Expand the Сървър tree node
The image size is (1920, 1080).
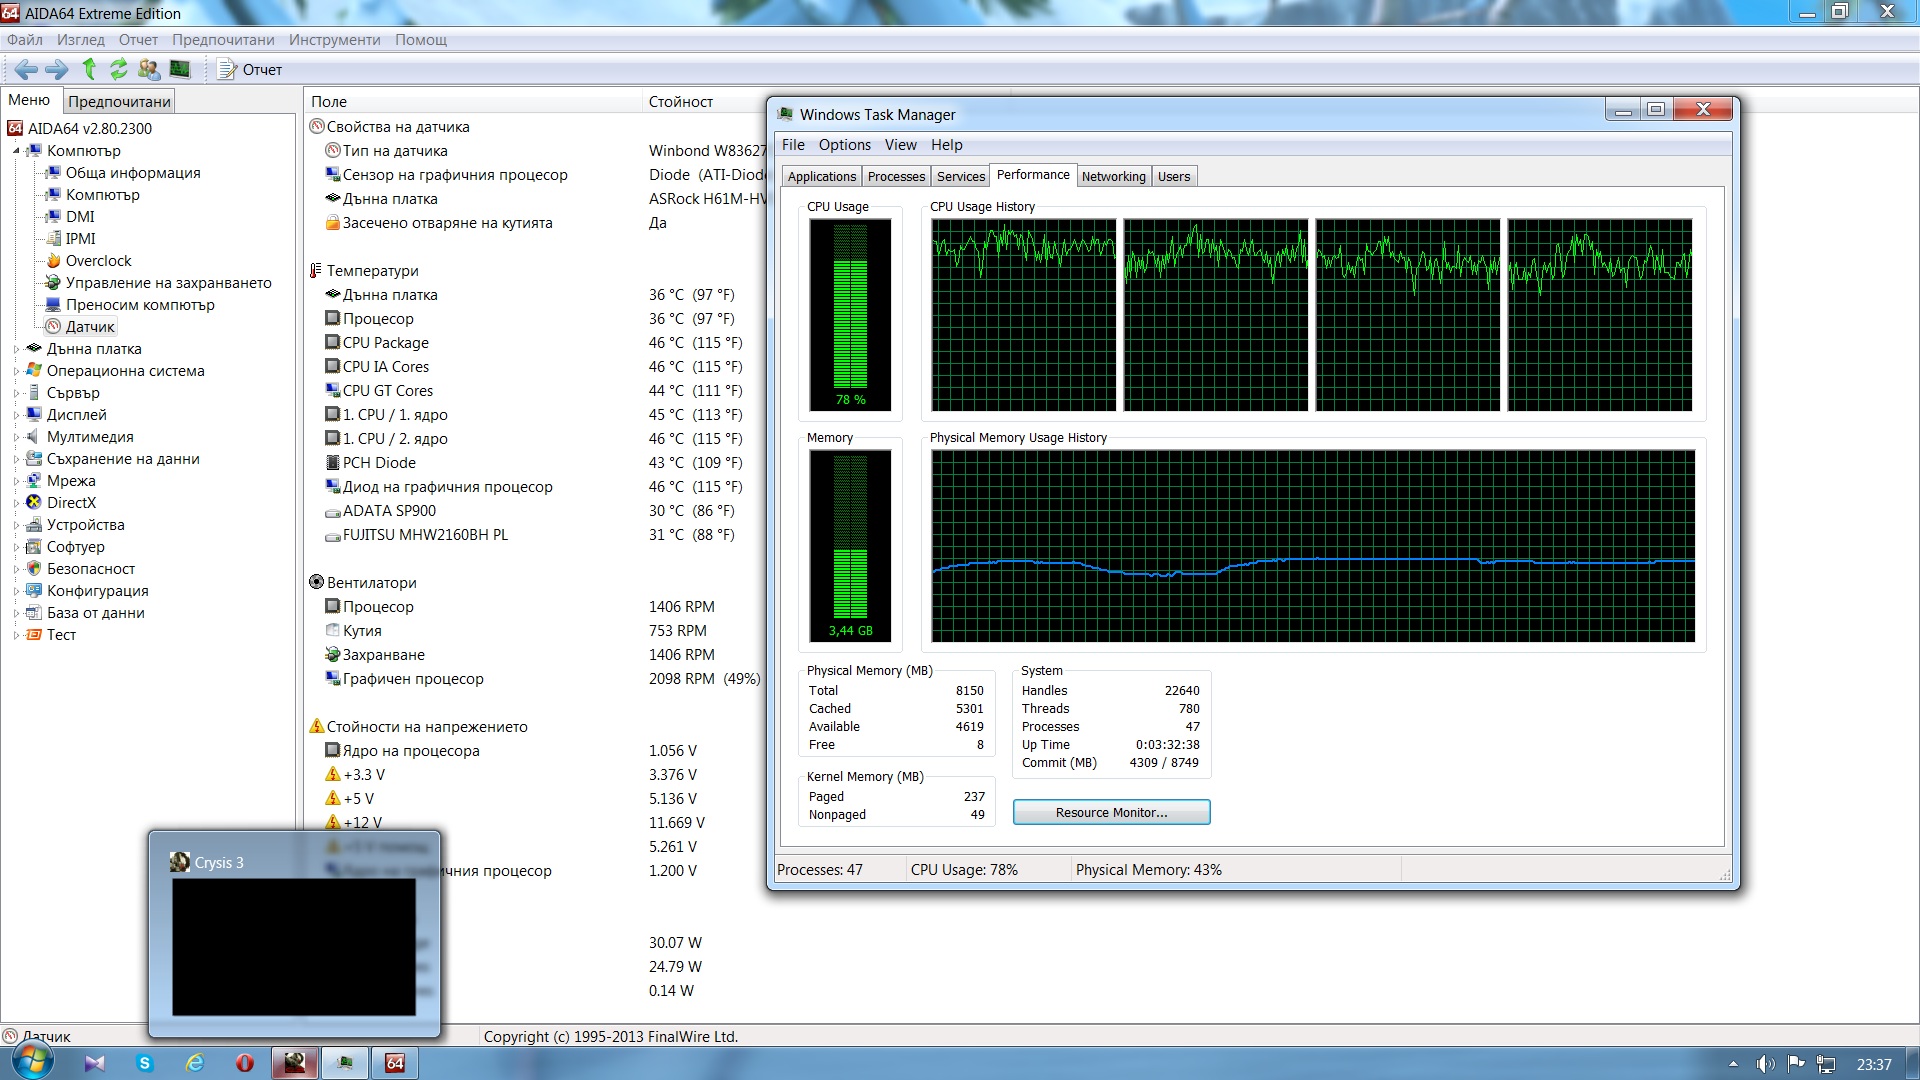point(16,393)
